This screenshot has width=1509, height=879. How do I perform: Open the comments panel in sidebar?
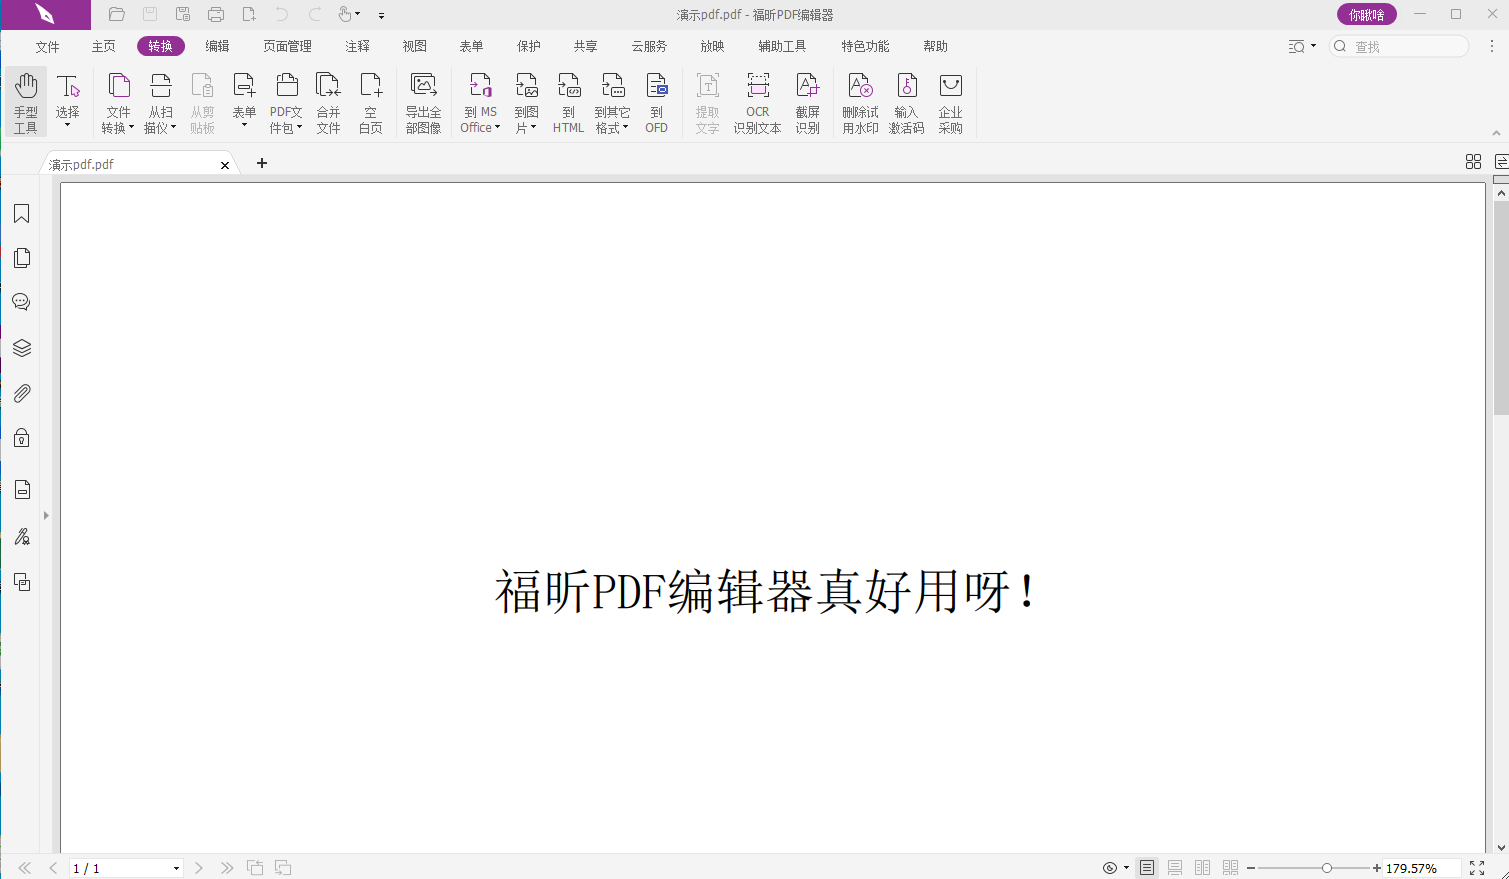click(x=21, y=302)
